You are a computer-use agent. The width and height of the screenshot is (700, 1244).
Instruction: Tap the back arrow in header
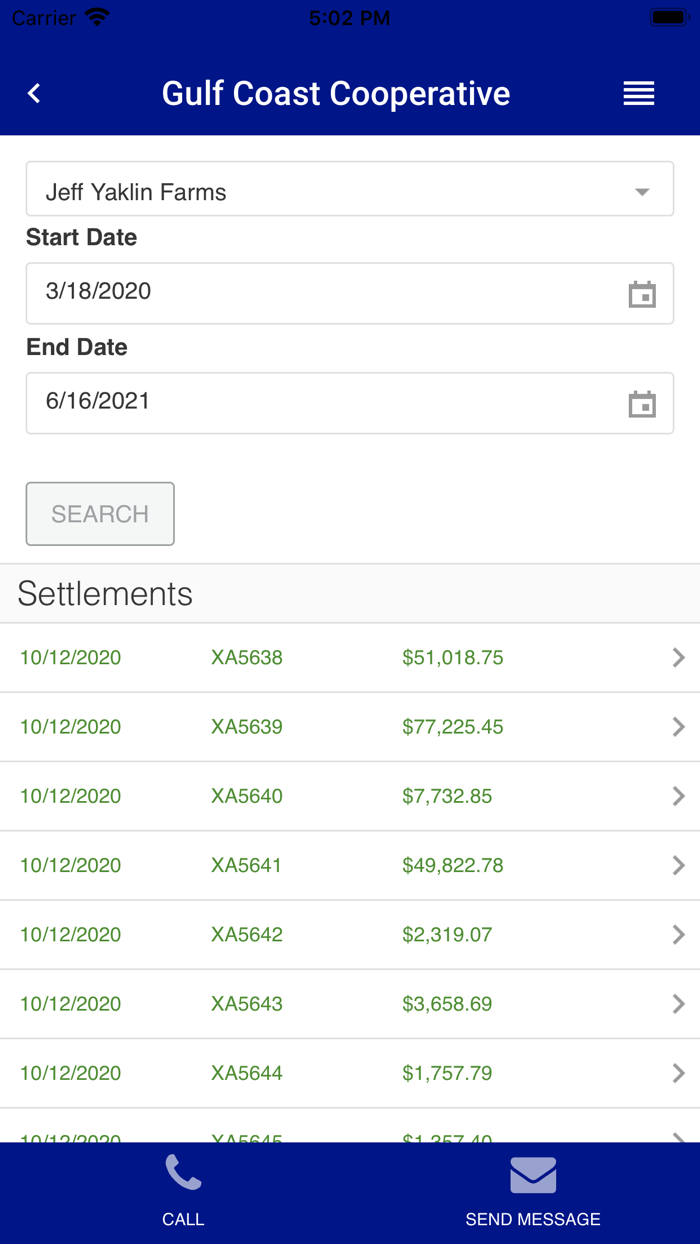click(x=34, y=93)
